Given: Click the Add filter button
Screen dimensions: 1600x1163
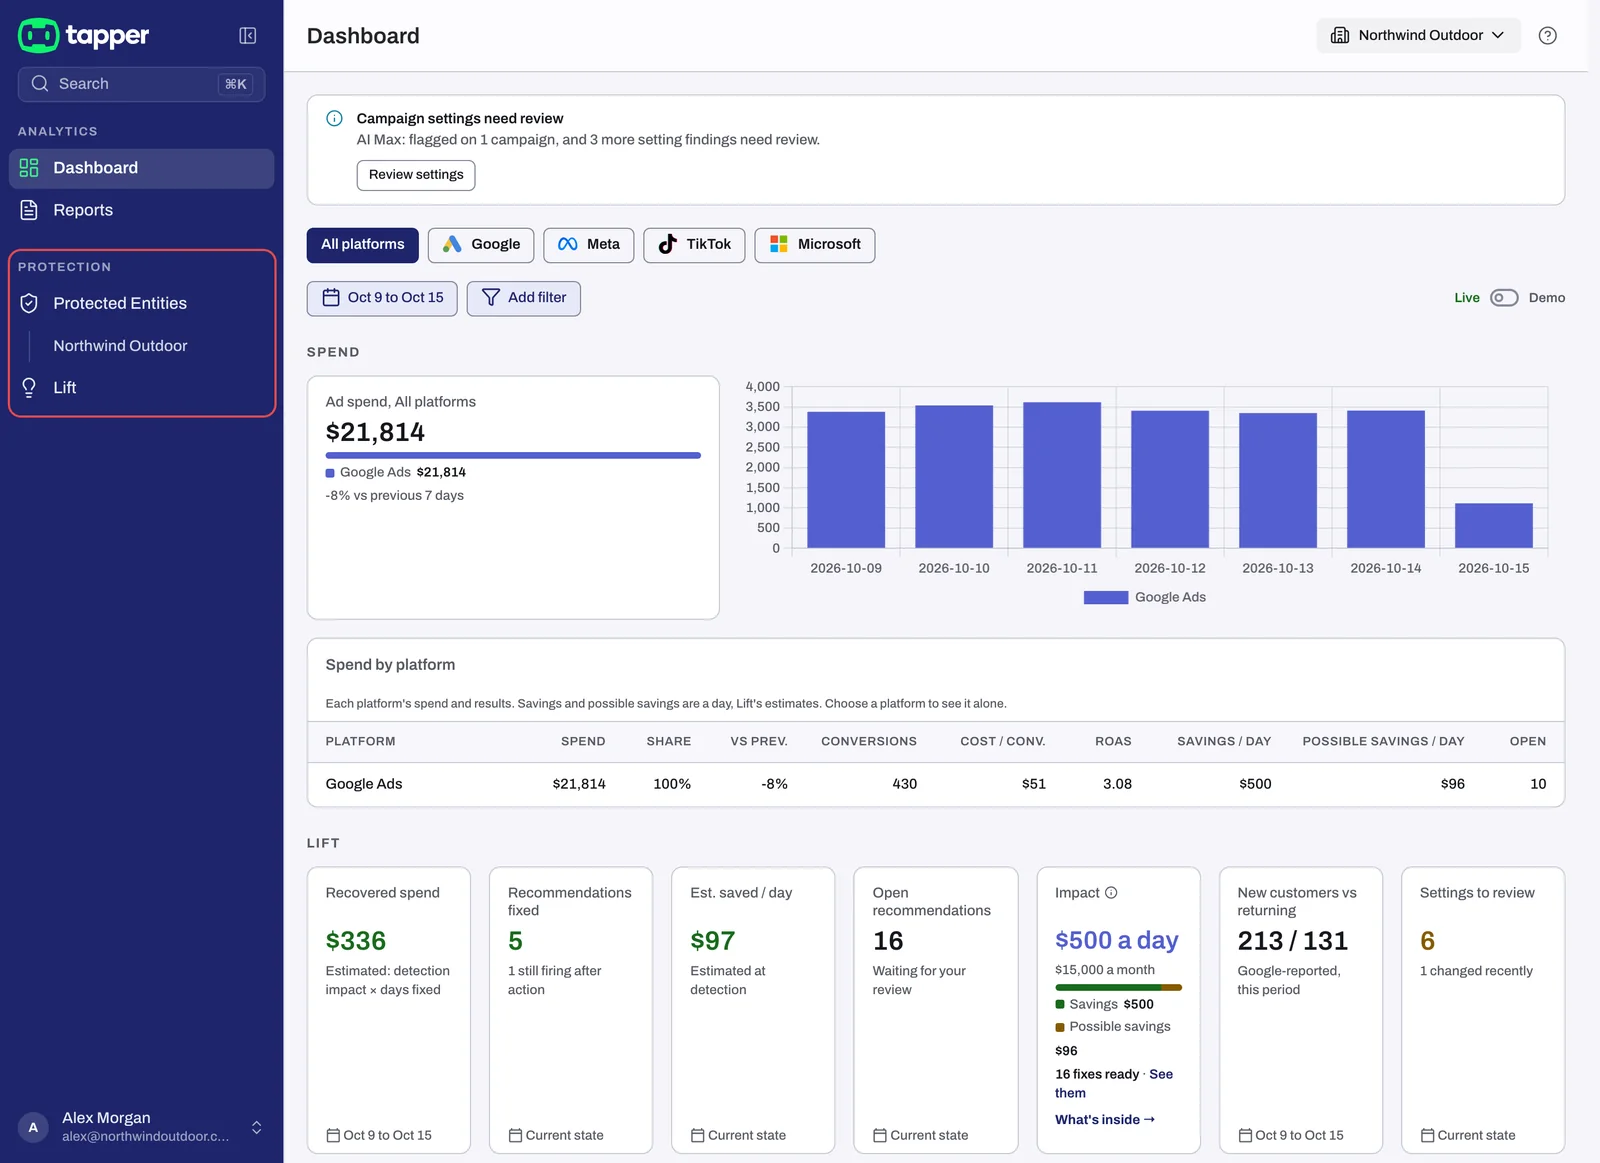Looking at the screenshot, I should (x=524, y=298).
